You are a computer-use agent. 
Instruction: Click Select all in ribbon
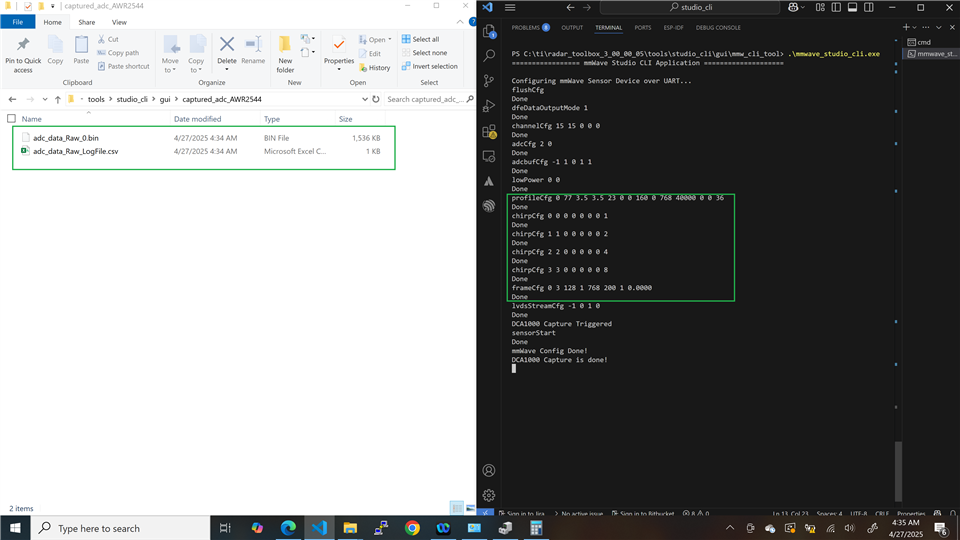[x=420, y=39]
